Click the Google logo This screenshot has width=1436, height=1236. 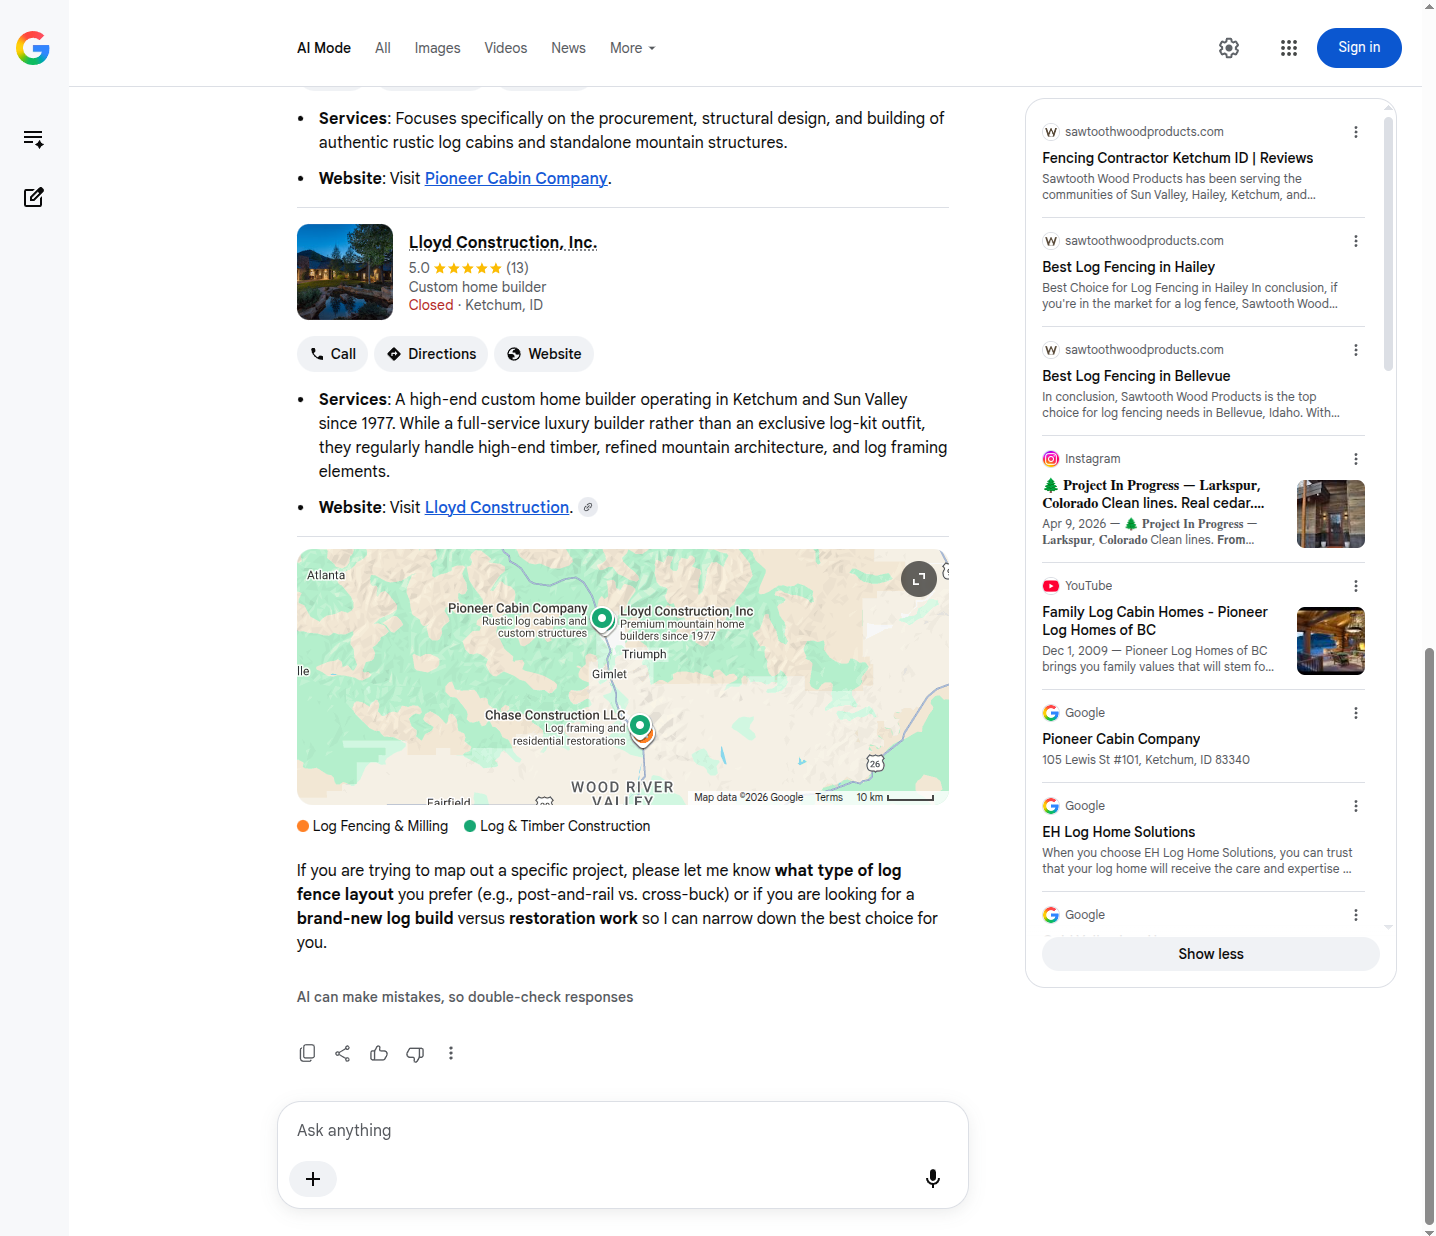[33, 48]
